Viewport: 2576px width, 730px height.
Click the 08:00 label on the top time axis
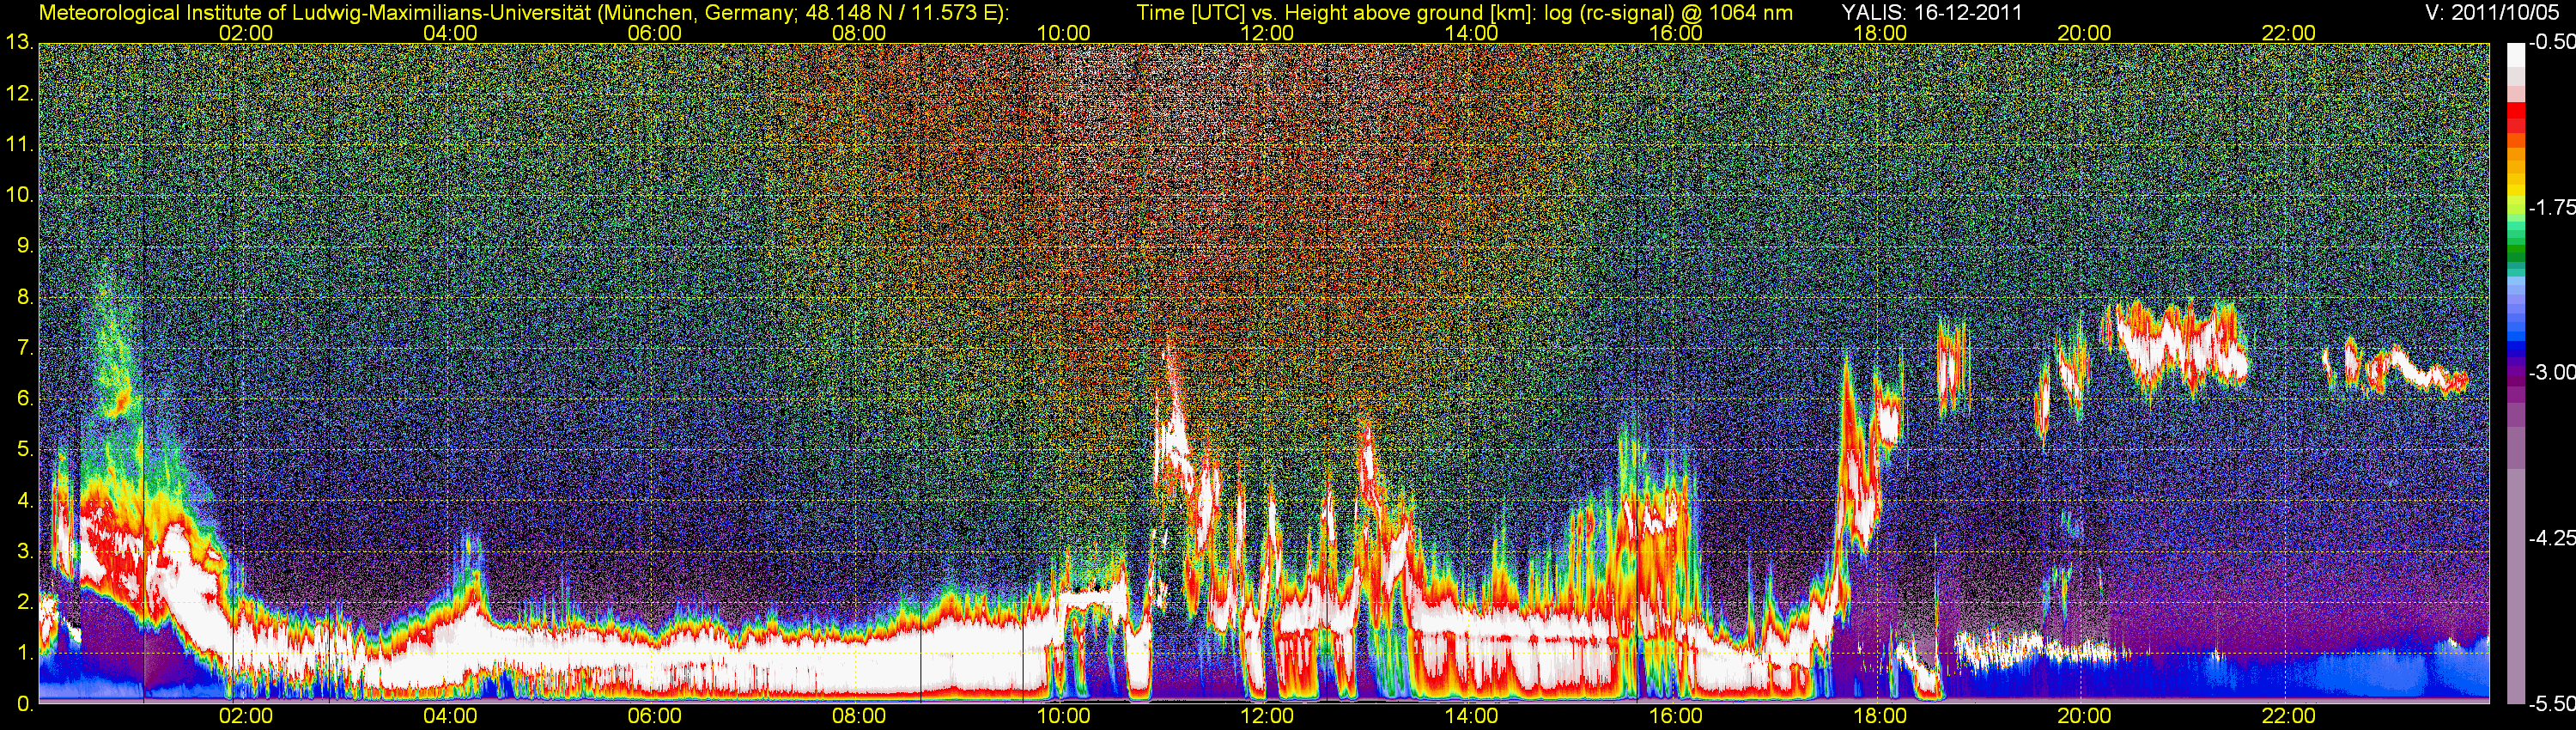(859, 33)
